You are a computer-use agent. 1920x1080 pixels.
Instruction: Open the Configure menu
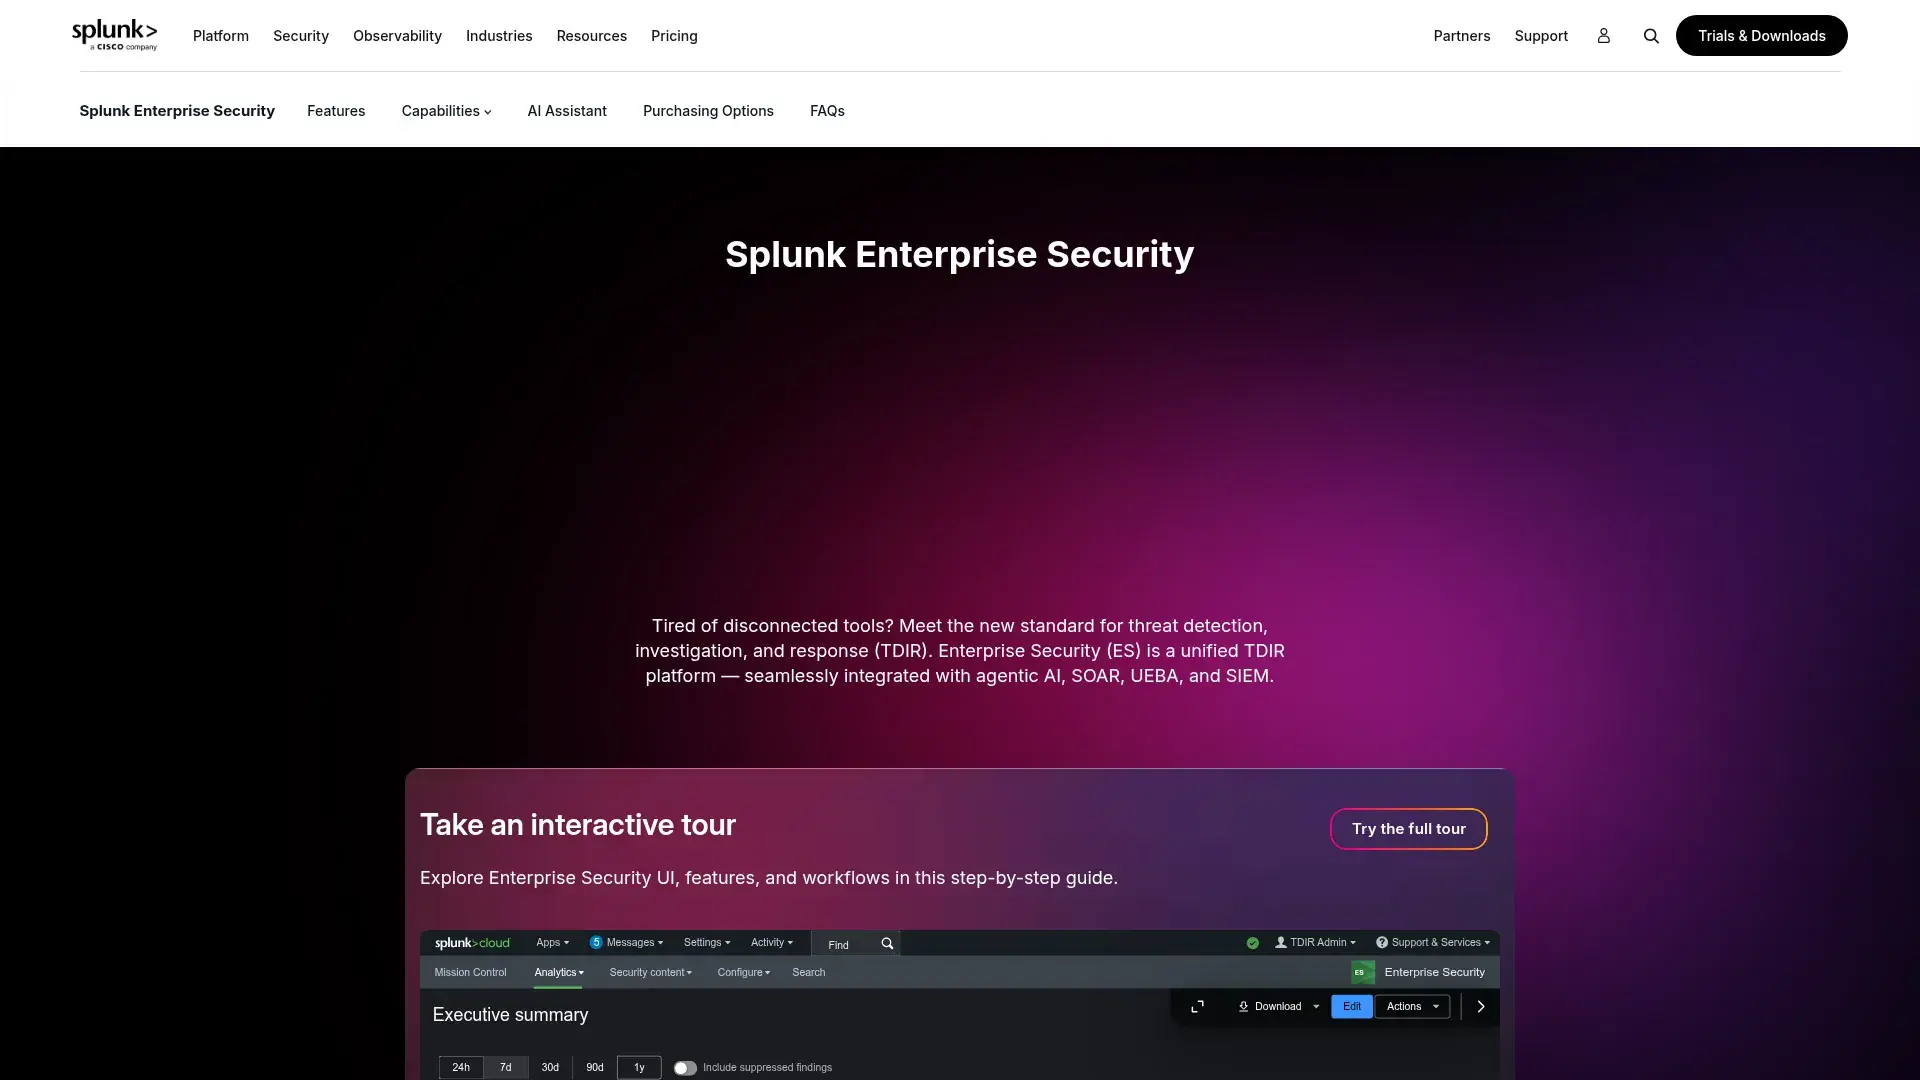(x=743, y=972)
